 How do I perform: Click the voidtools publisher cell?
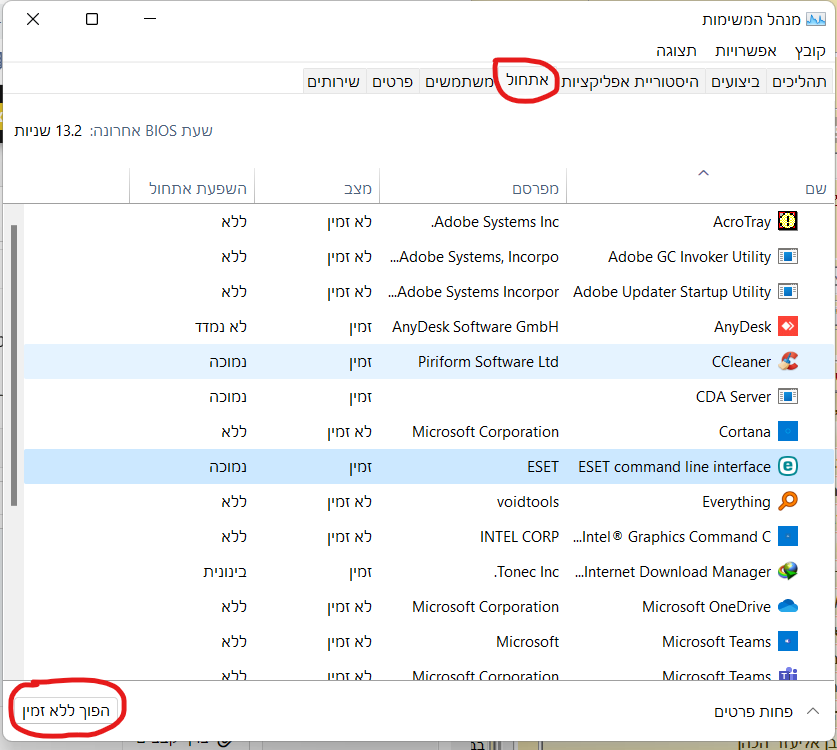coord(527,502)
